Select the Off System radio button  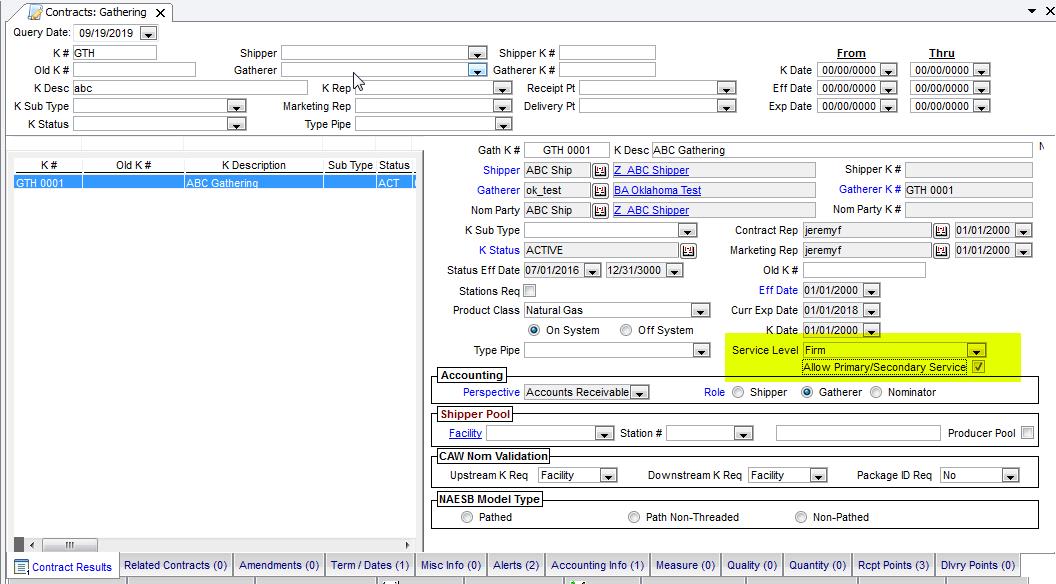tap(626, 330)
